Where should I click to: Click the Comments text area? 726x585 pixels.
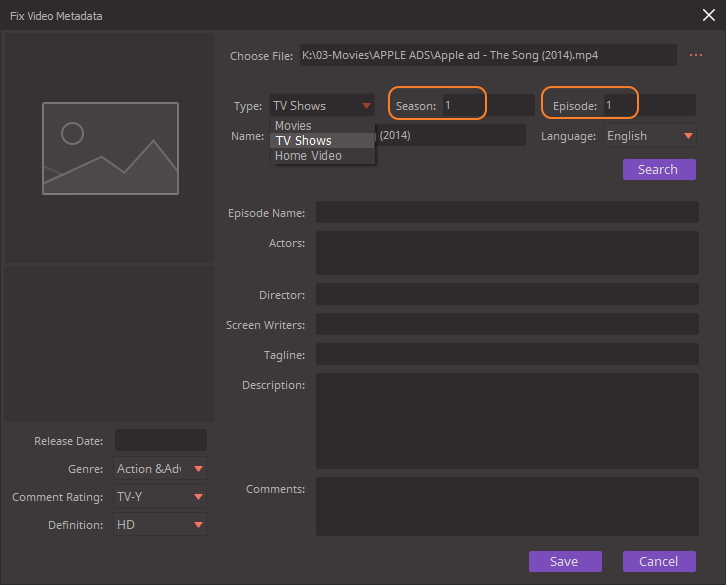(507, 506)
